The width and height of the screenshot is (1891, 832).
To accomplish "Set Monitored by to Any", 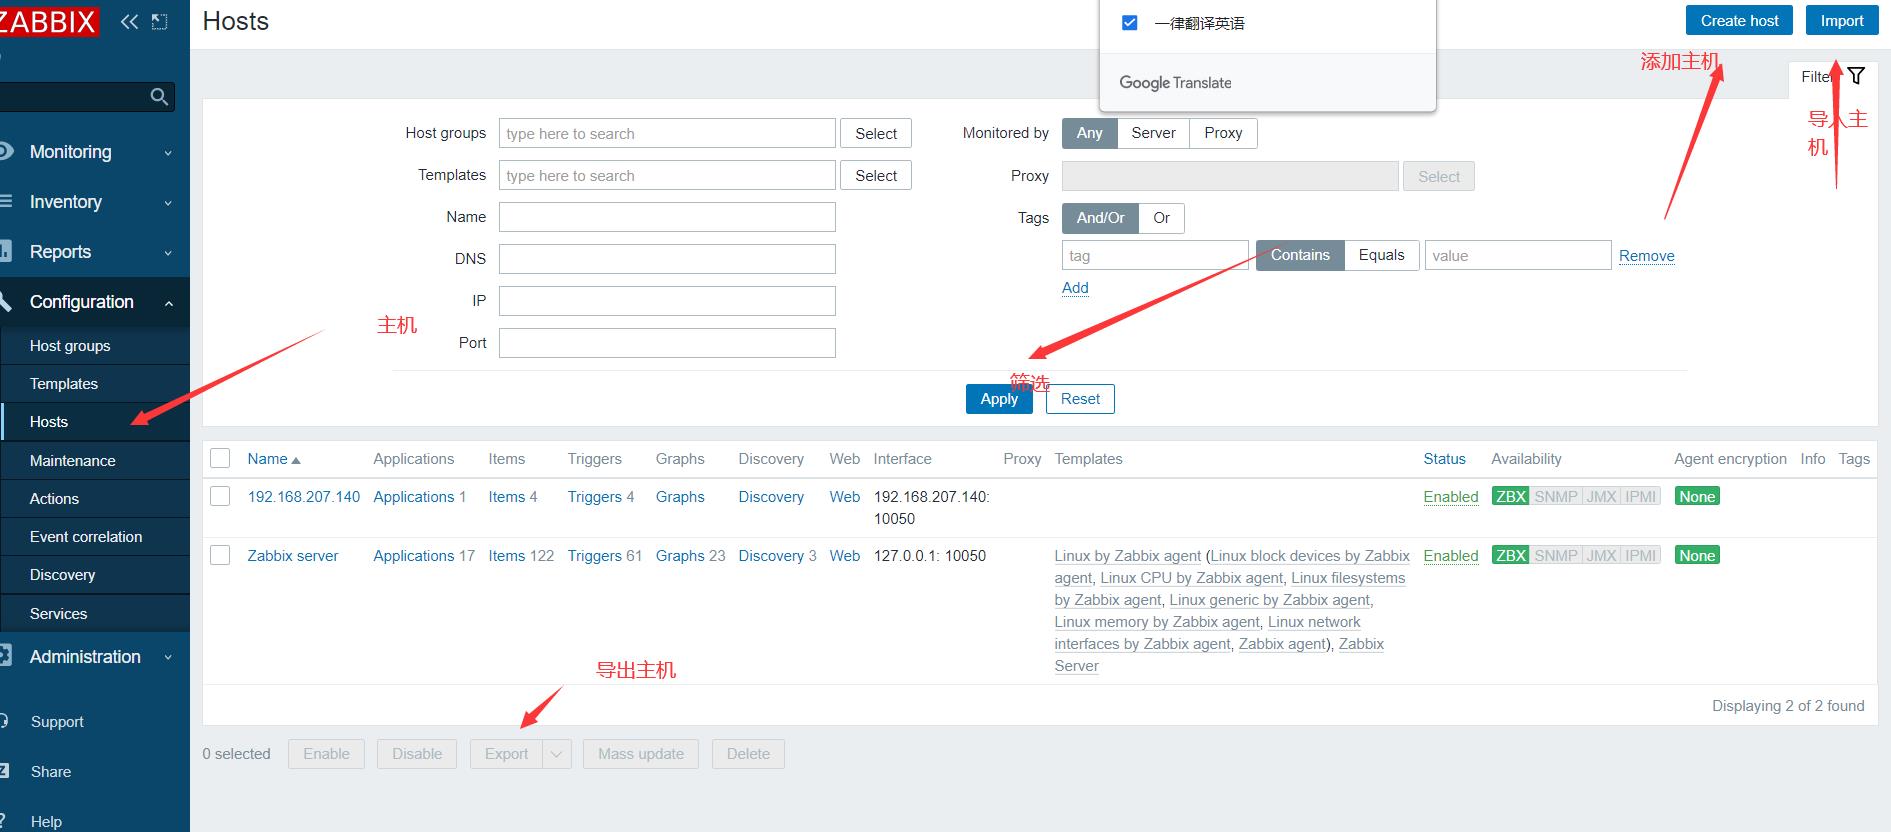I will coord(1089,133).
